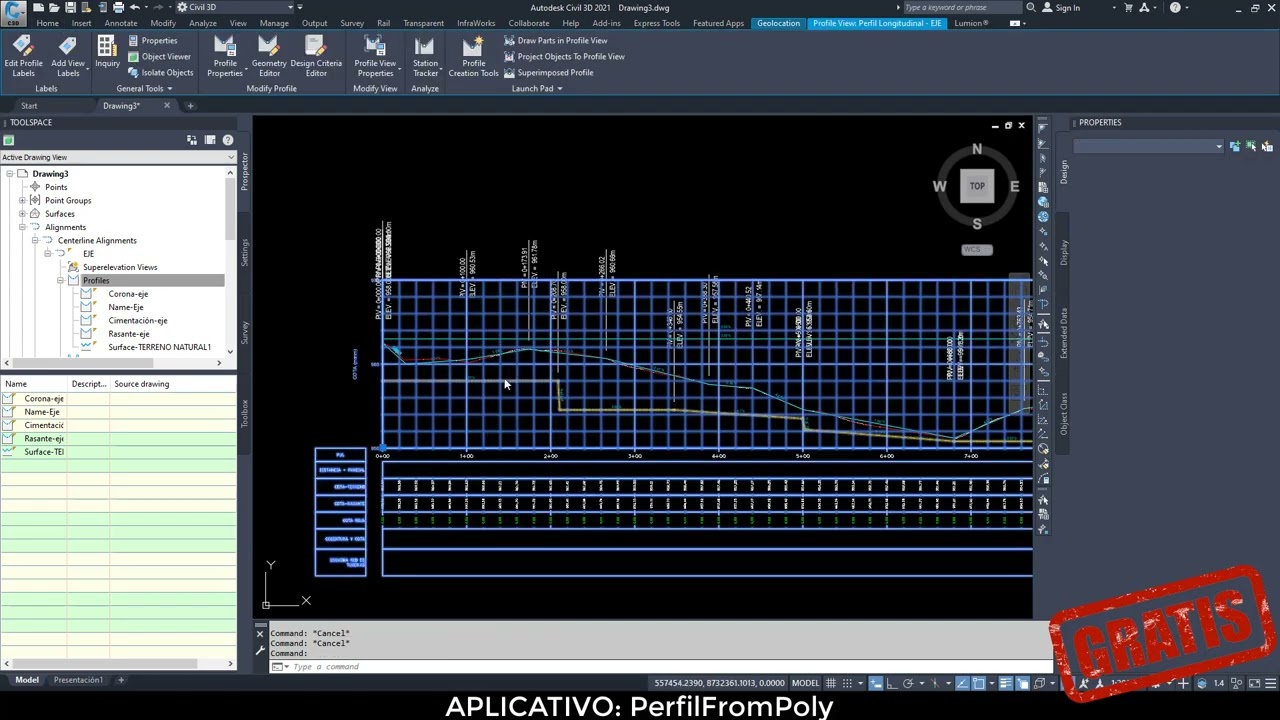Select Rasante-eje profile in the tree

click(128, 334)
